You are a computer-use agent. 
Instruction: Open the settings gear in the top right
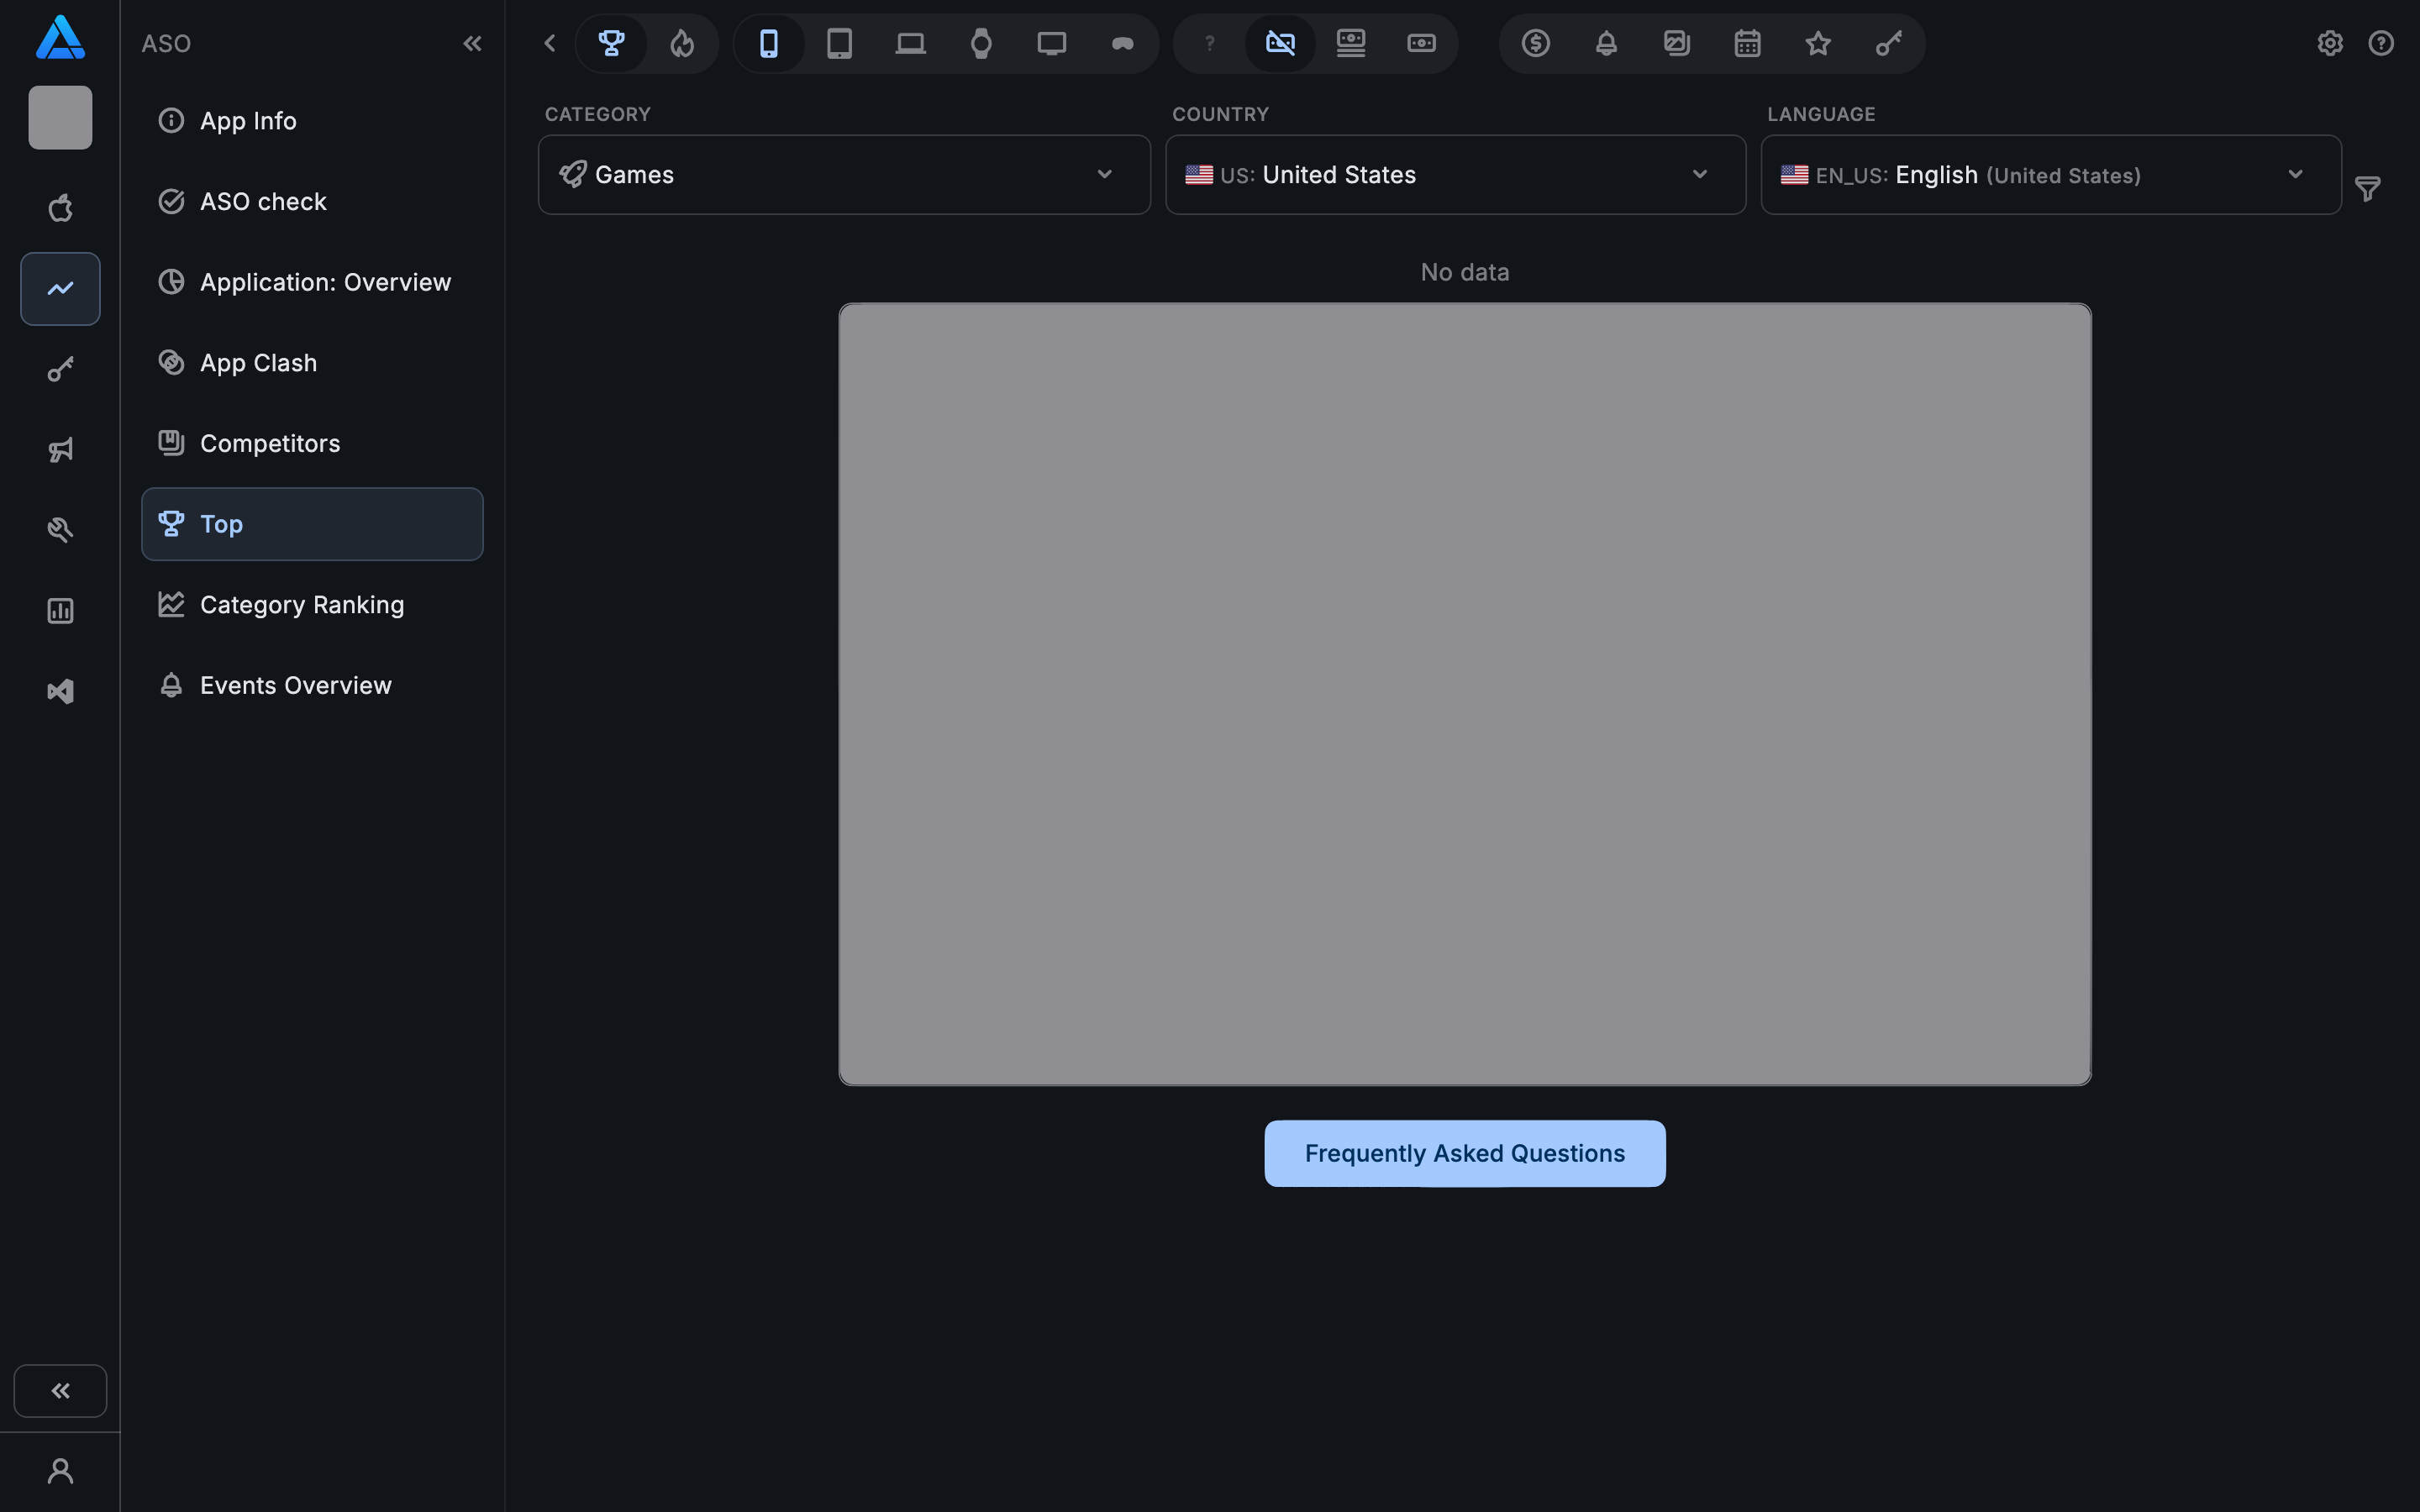click(x=2330, y=43)
